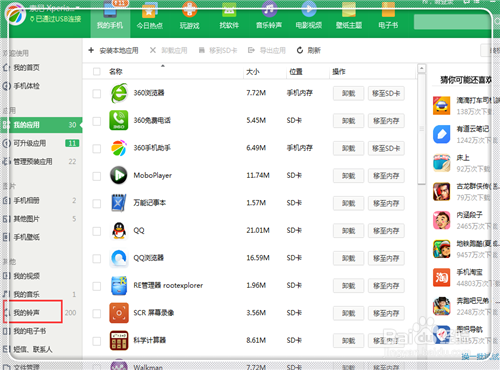This screenshot has width=500, height=370.
Task: Click the 手机淘宝 recommended app icon
Action: [442, 277]
